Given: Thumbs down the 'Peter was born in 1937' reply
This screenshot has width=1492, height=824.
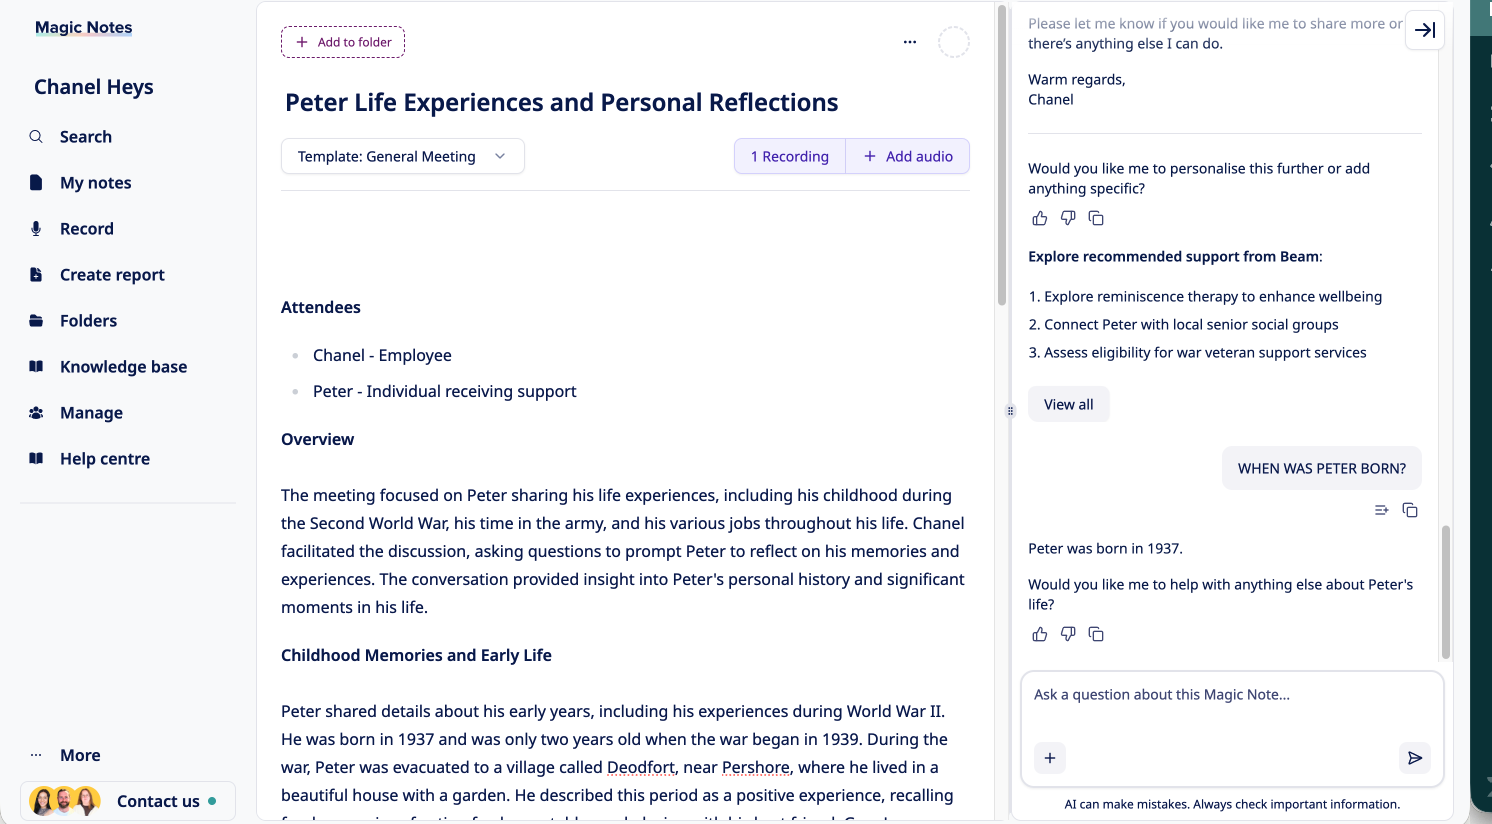Looking at the screenshot, I should point(1068,634).
